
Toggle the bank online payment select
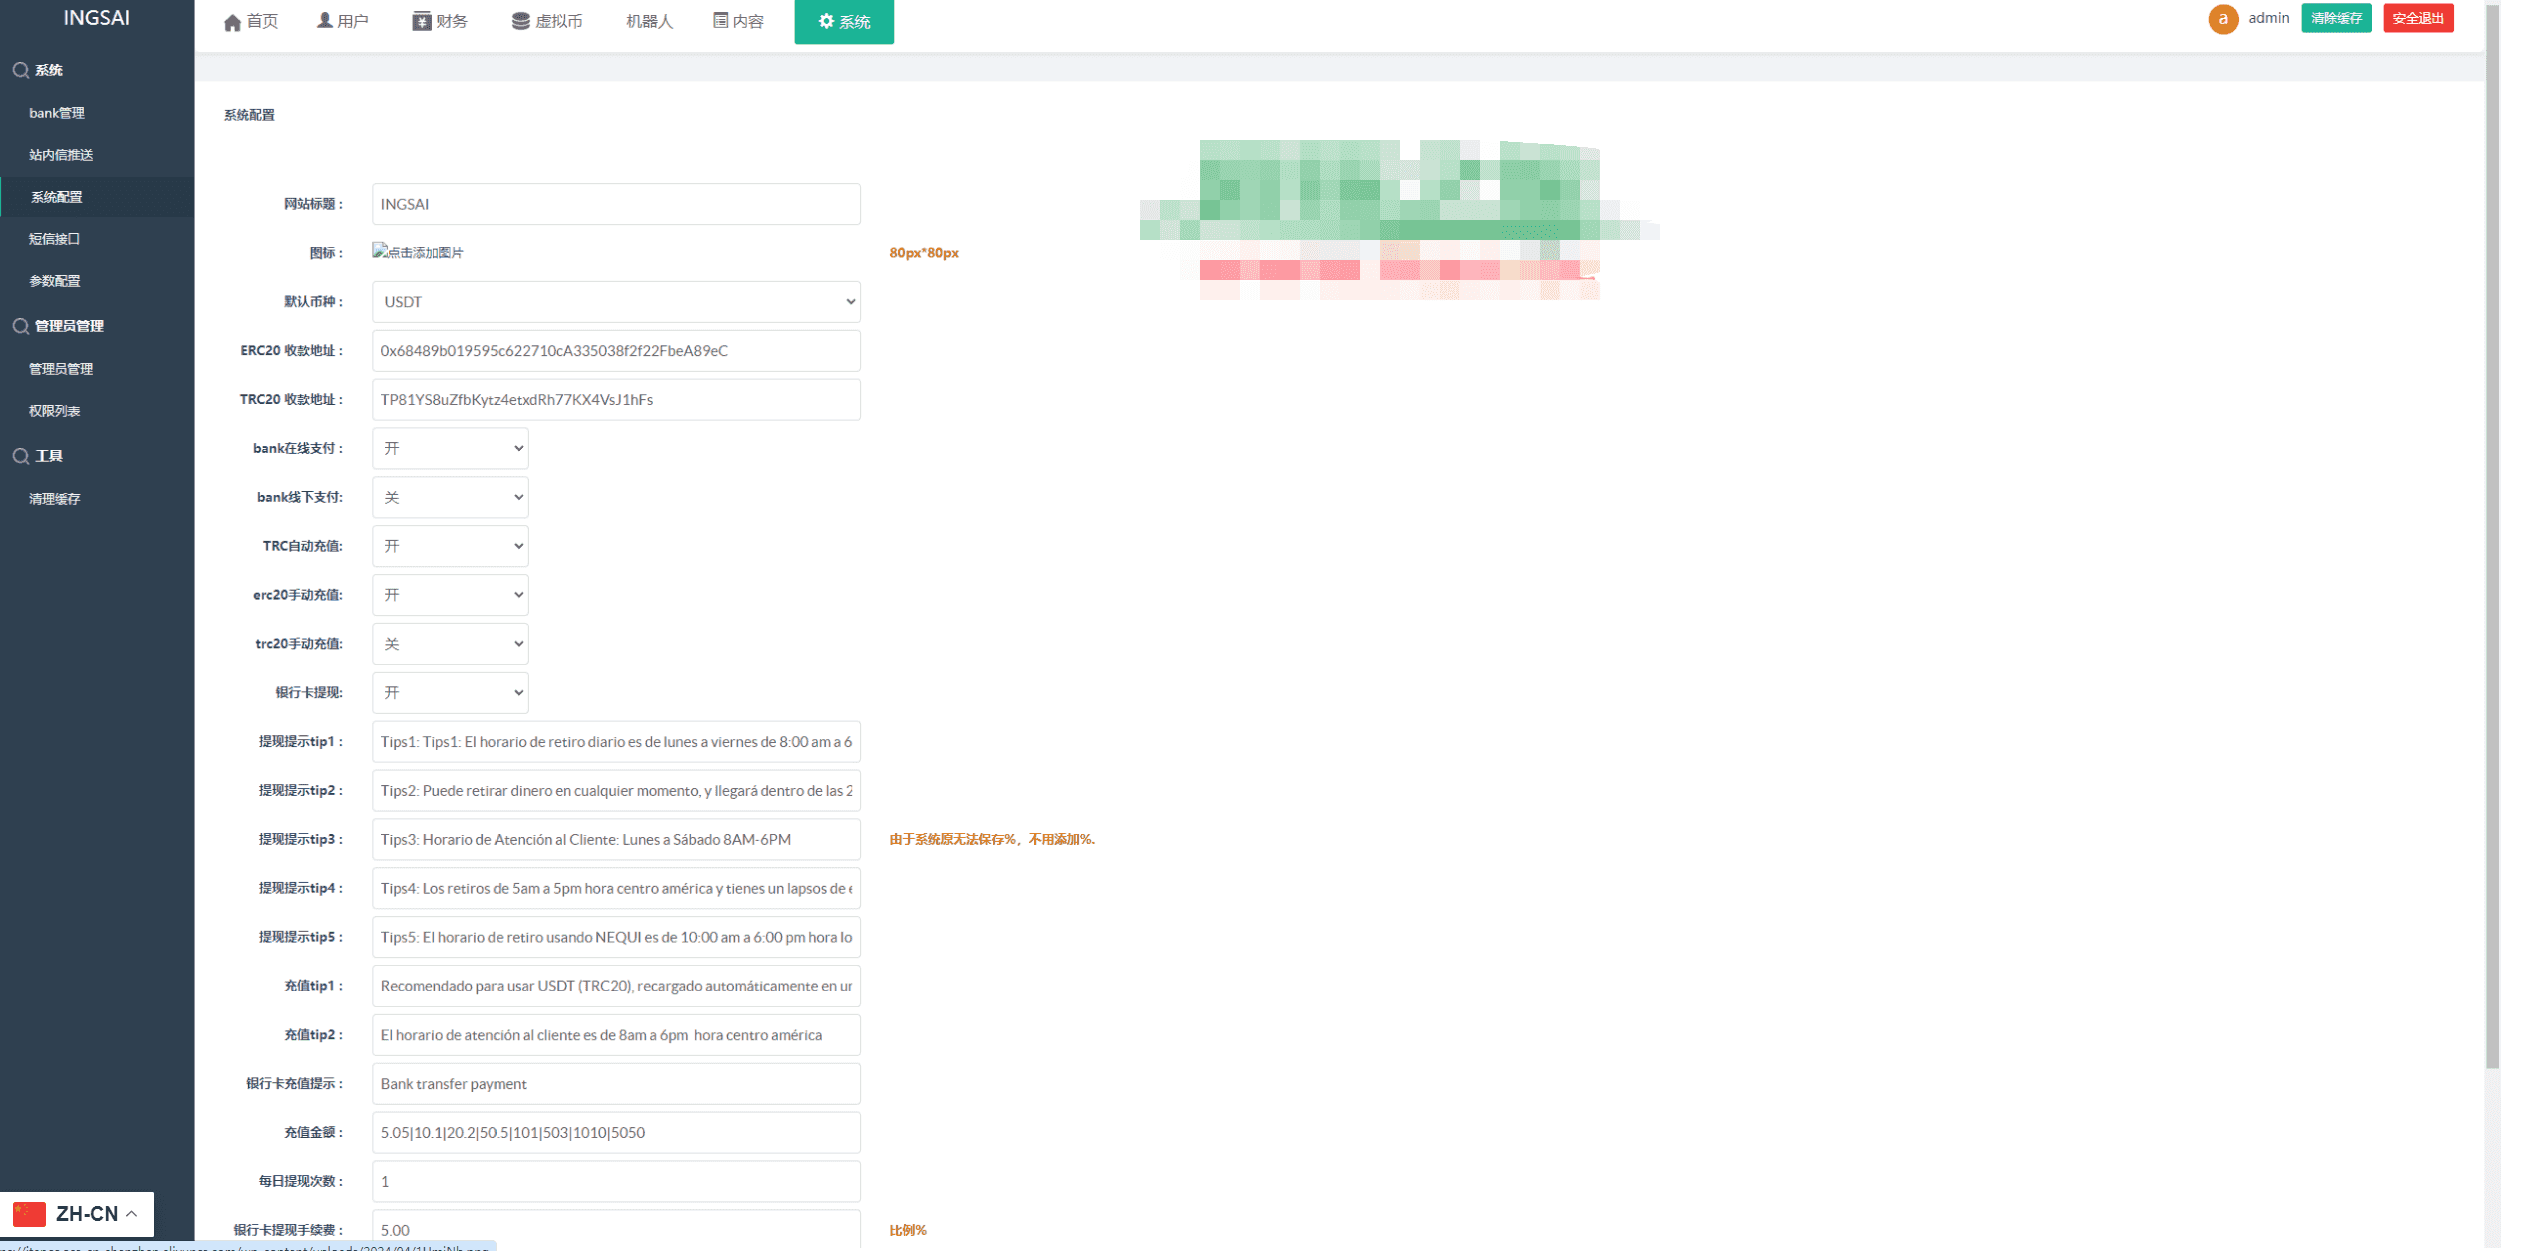450,448
